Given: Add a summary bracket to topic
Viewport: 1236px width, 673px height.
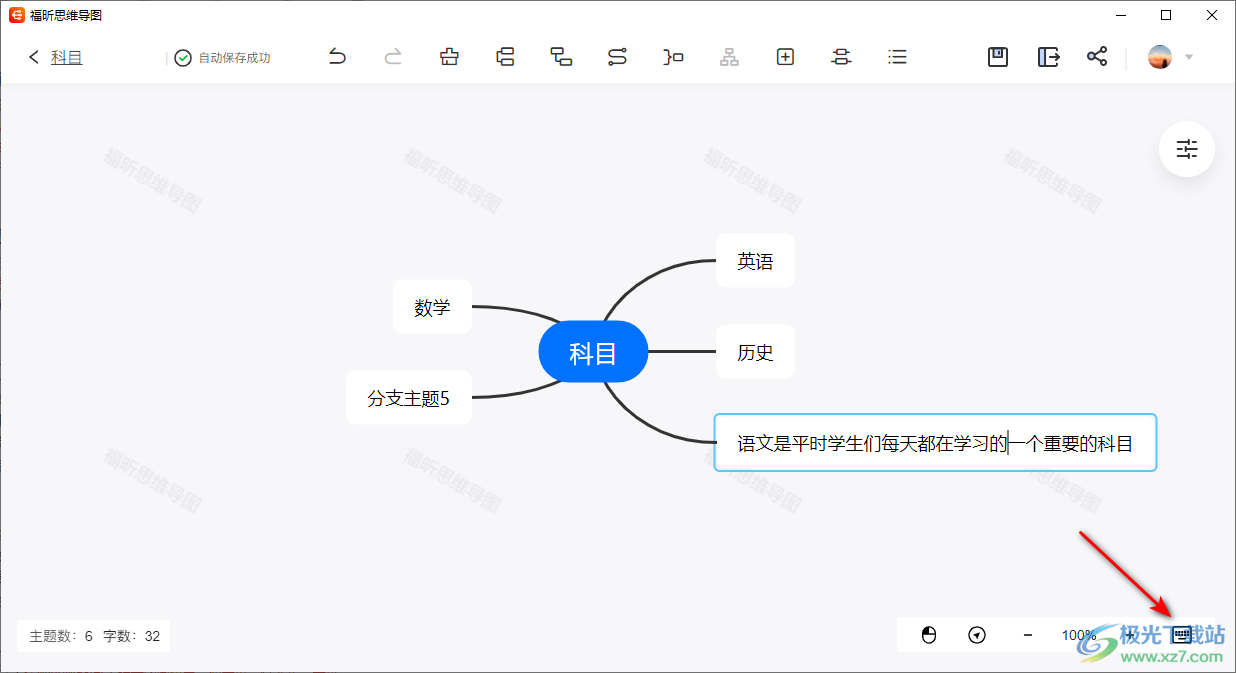Looking at the screenshot, I should point(673,57).
